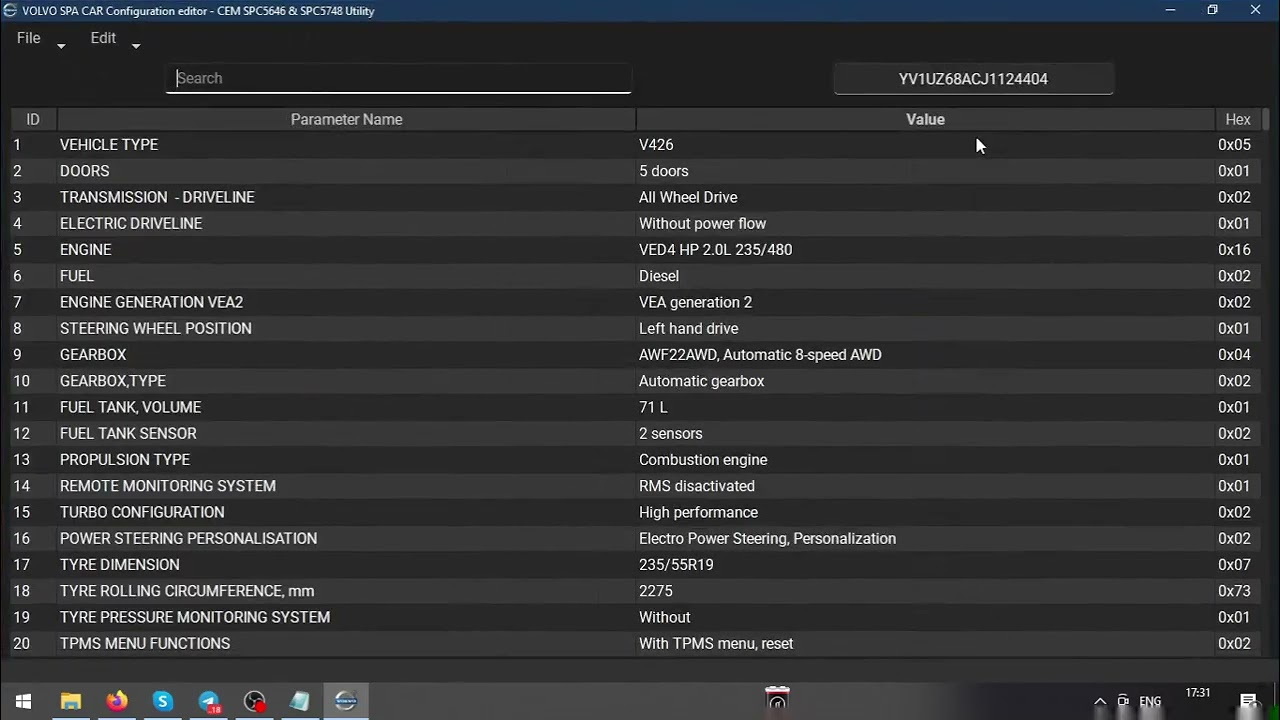Open the File menu
The image size is (1280, 720).
(28, 38)
